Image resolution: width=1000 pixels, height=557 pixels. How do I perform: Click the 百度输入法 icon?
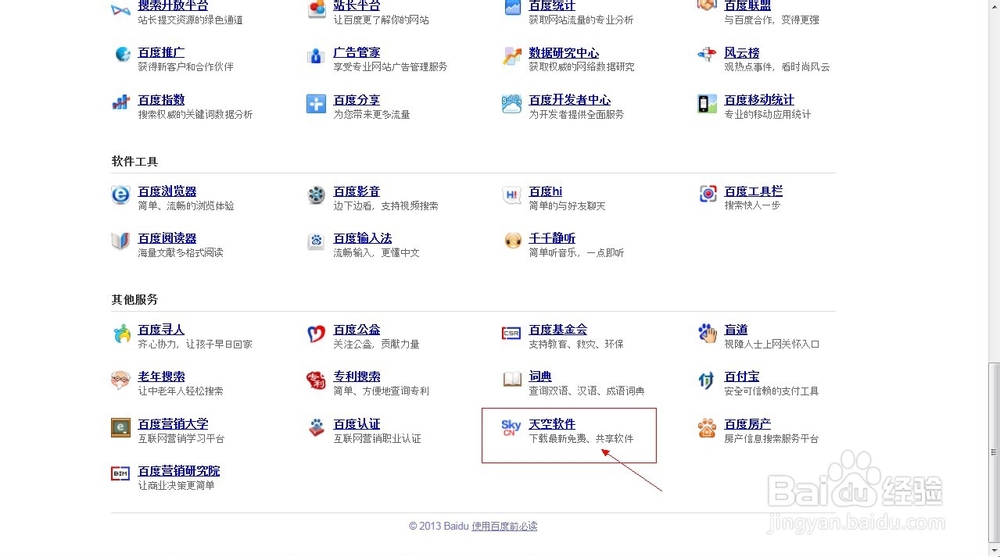[316, 241]
